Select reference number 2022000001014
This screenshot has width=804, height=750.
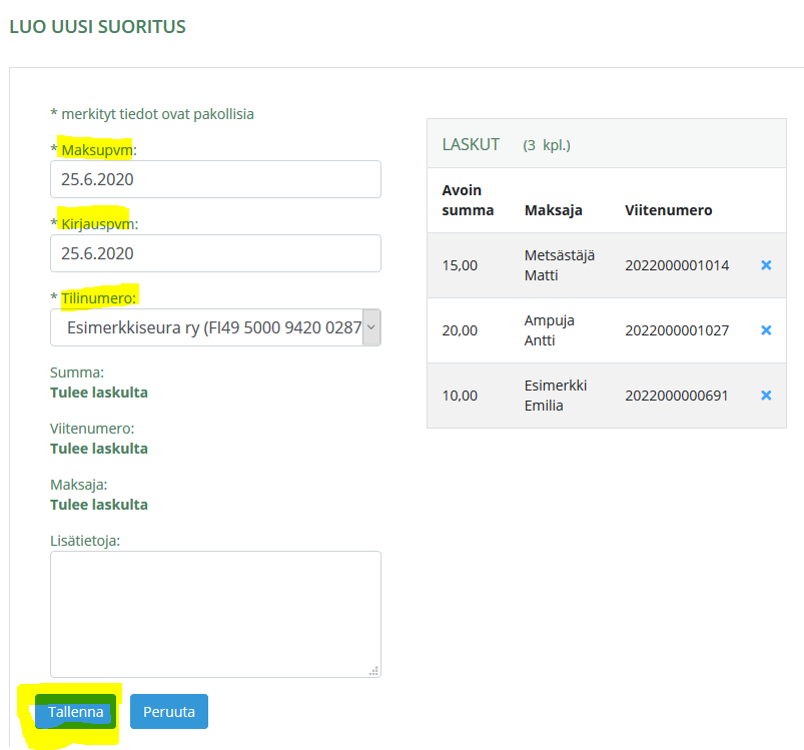[677, 266]
